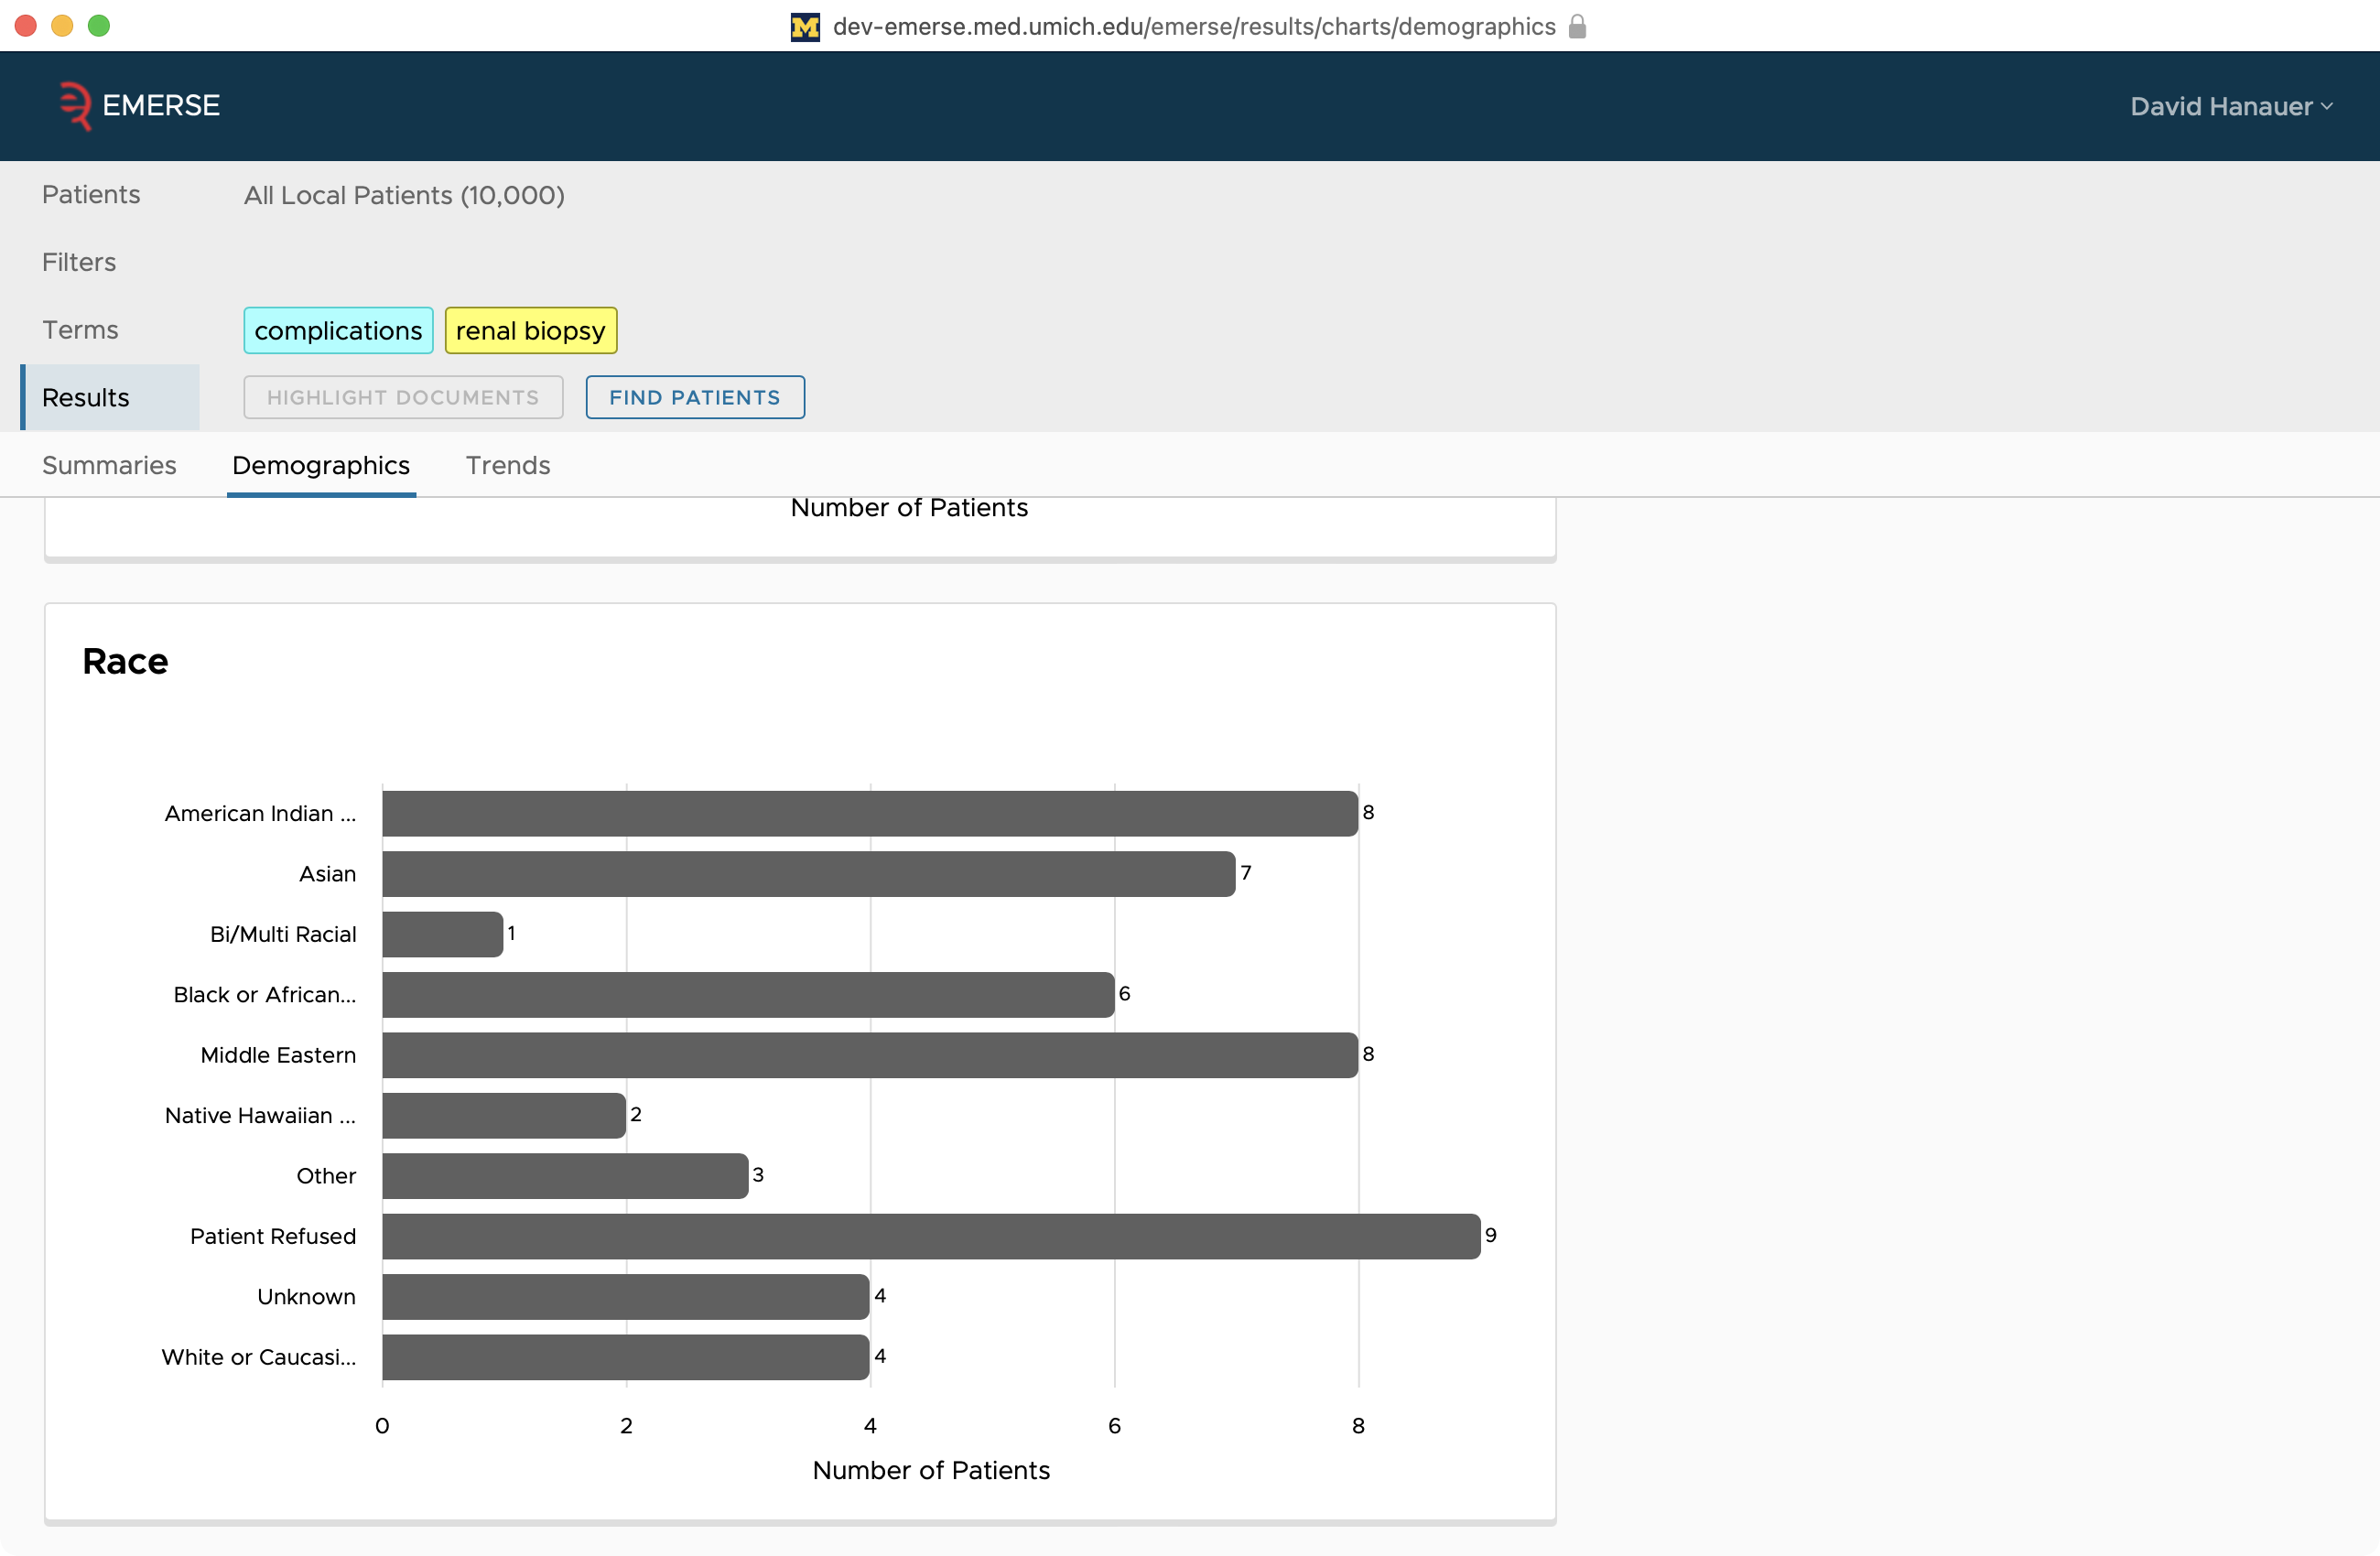This screenshot has width=2380, height=1556.
Task: Click the complications term chip
Action: (338, 330)
